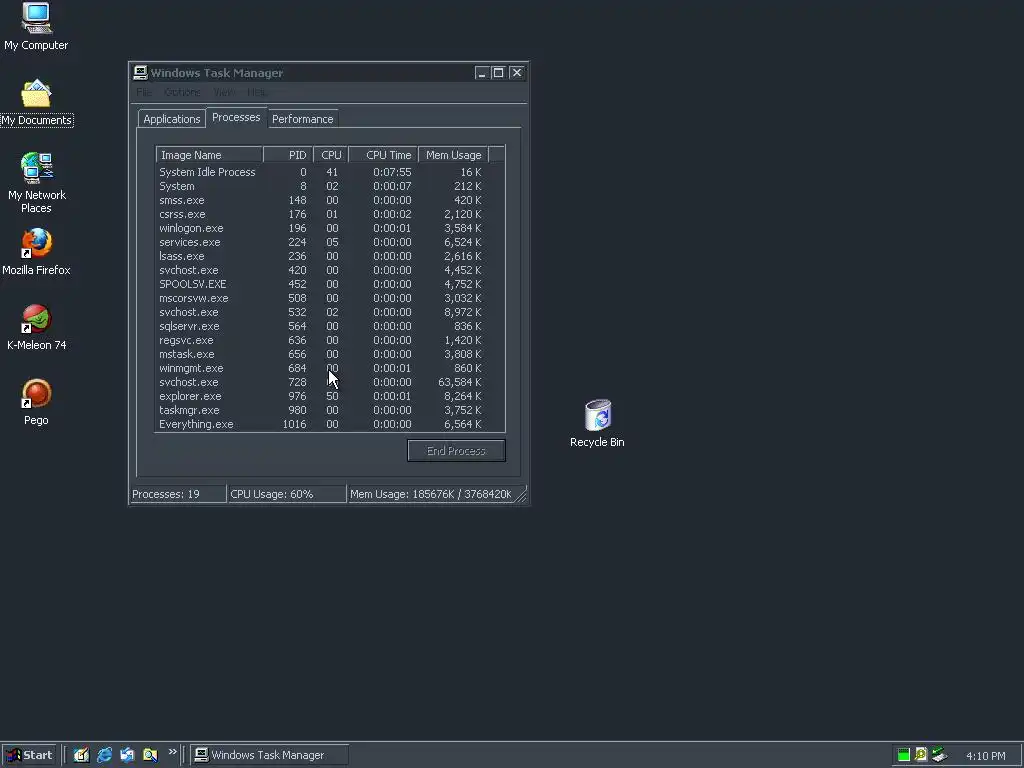This screenshot has height=768, width=1024.
Task: Select the winmgmt.exe process row
Action: pyautogui.click(x=330, y=368)
